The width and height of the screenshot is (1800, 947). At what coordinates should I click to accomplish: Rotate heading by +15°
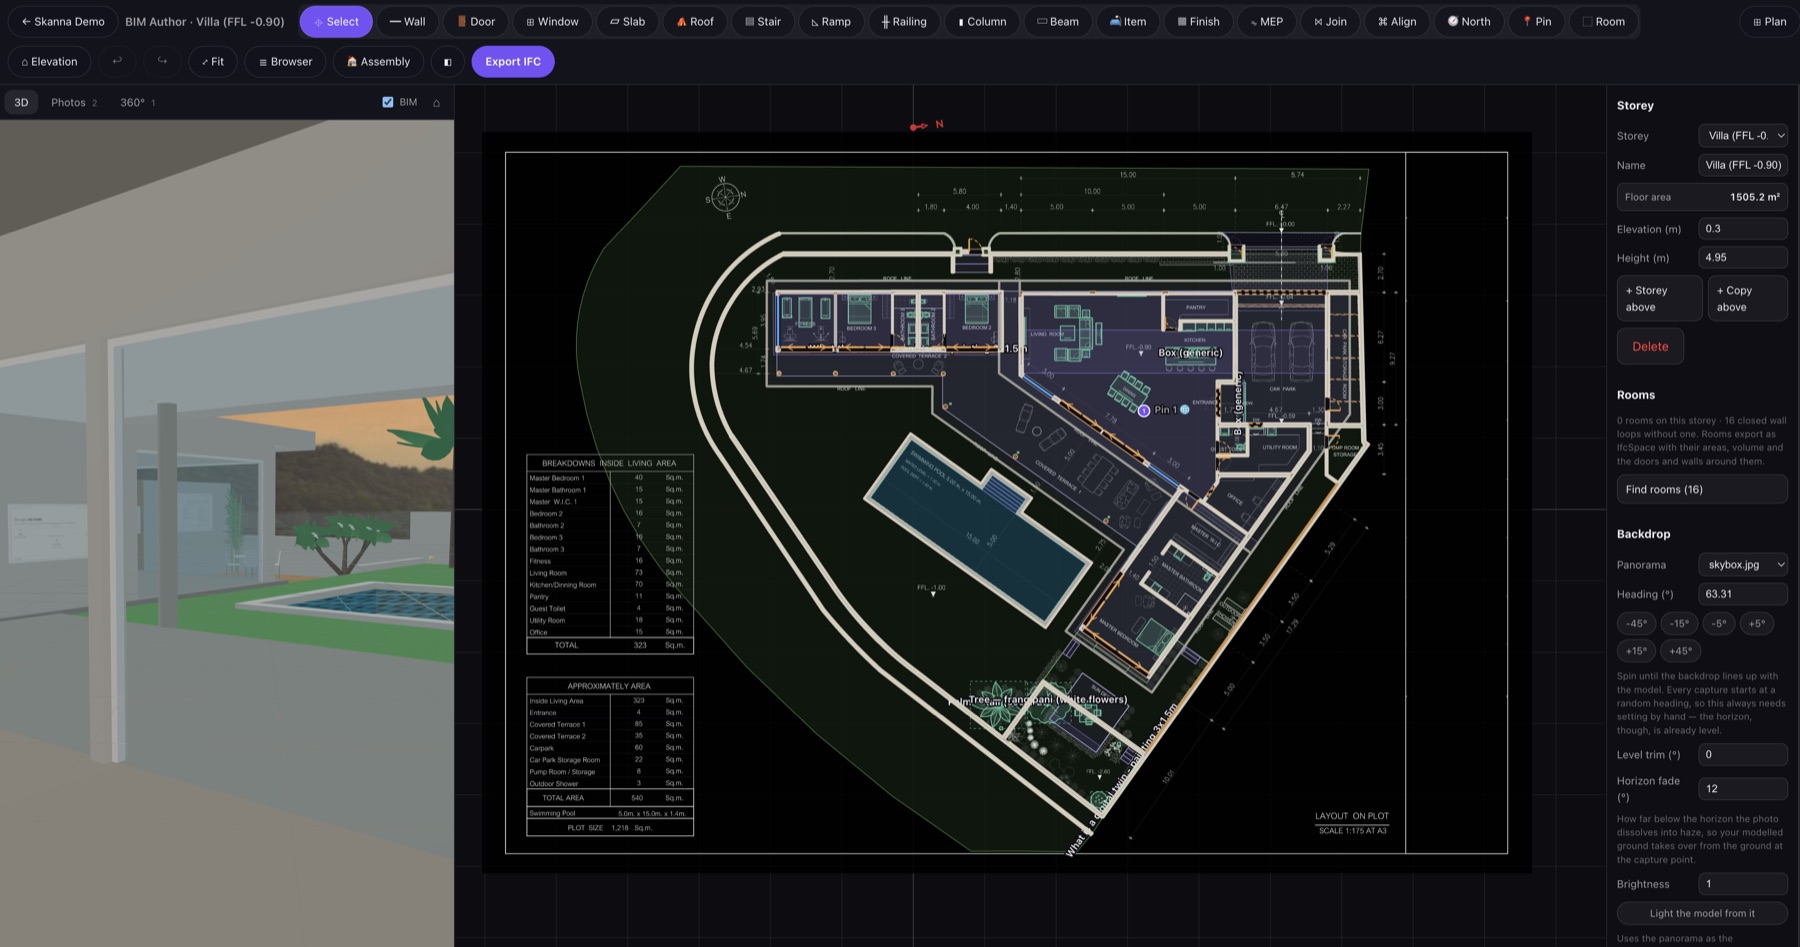(x=1636, y=650)
